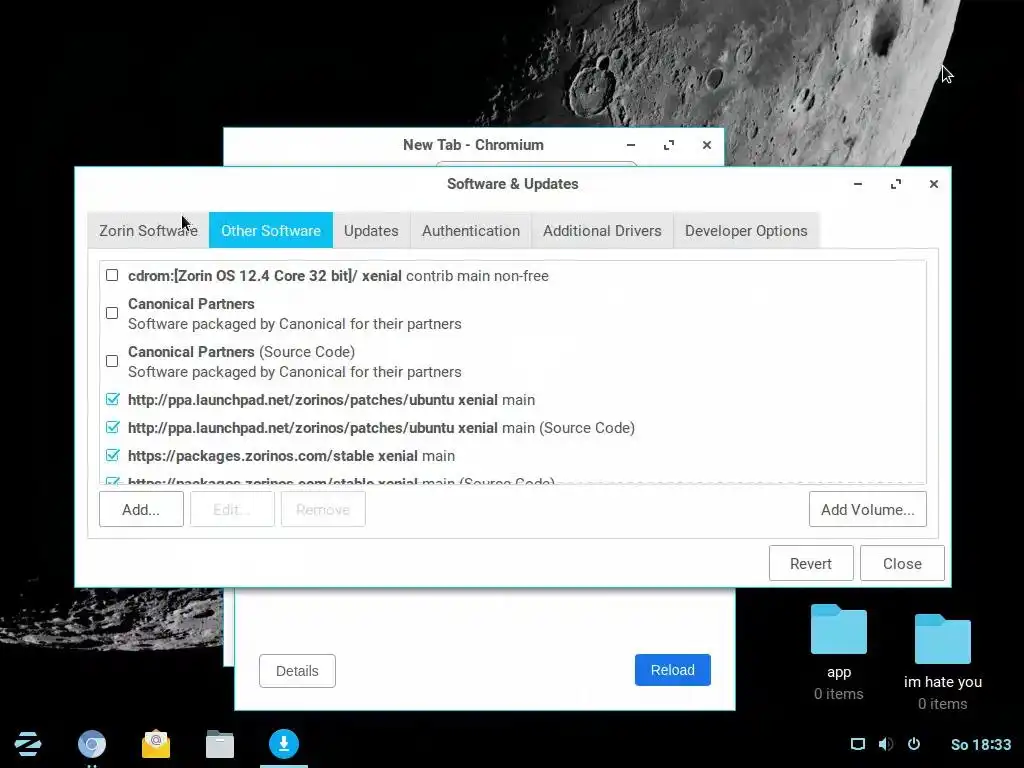Click the clock showing So 18:33

pyautogui.click(x=981, y=744)
